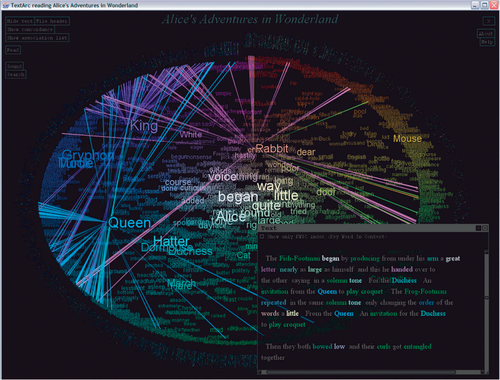Select the word Queen in the arc
This screenshot has height=380, width=500.
point(129,223)
